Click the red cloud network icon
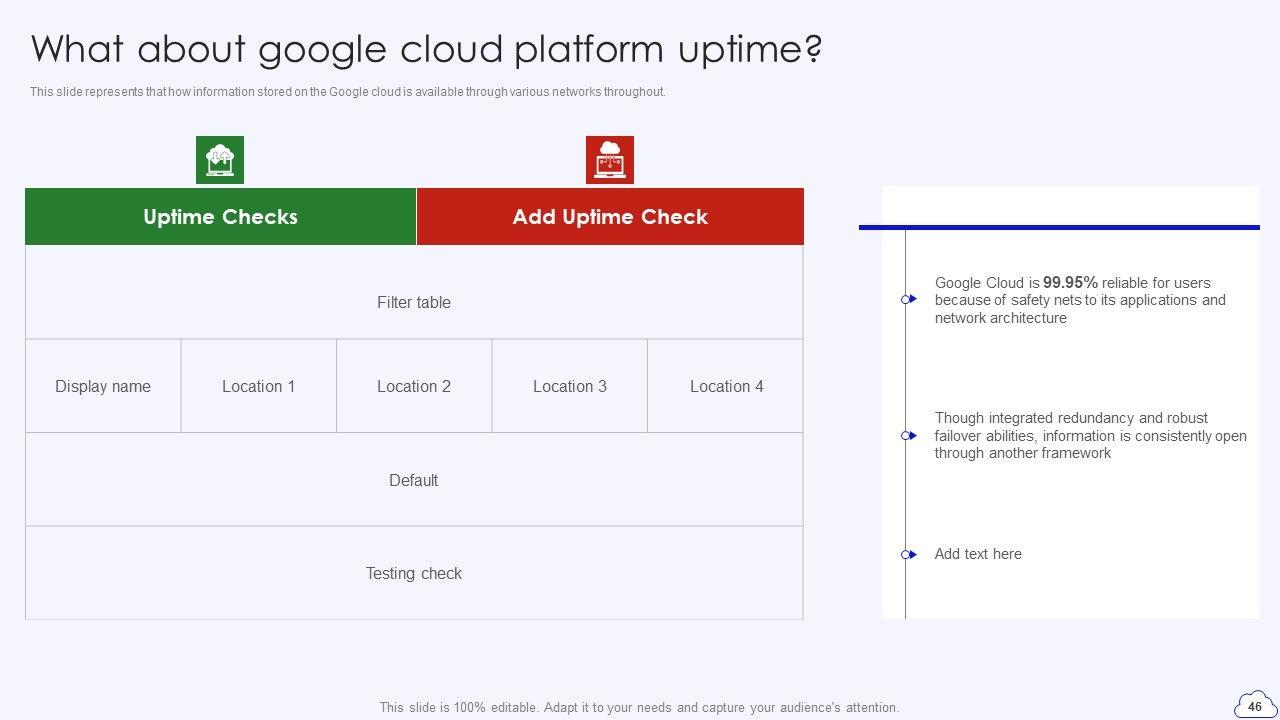1280x720 pixels. (x=610, y=160)
